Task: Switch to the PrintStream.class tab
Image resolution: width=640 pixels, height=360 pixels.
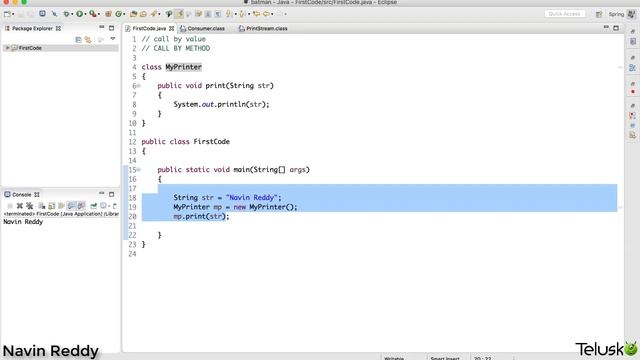Action: point(263,29)
